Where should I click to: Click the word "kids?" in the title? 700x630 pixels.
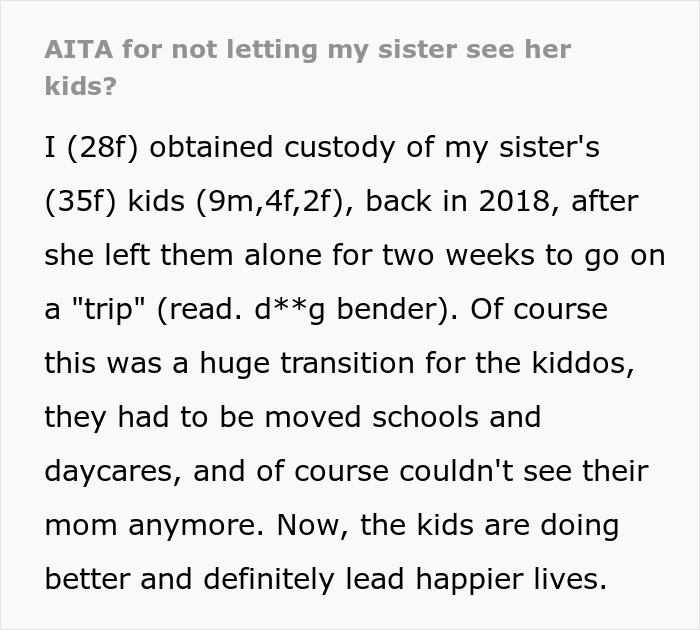(x=80, y=86)
